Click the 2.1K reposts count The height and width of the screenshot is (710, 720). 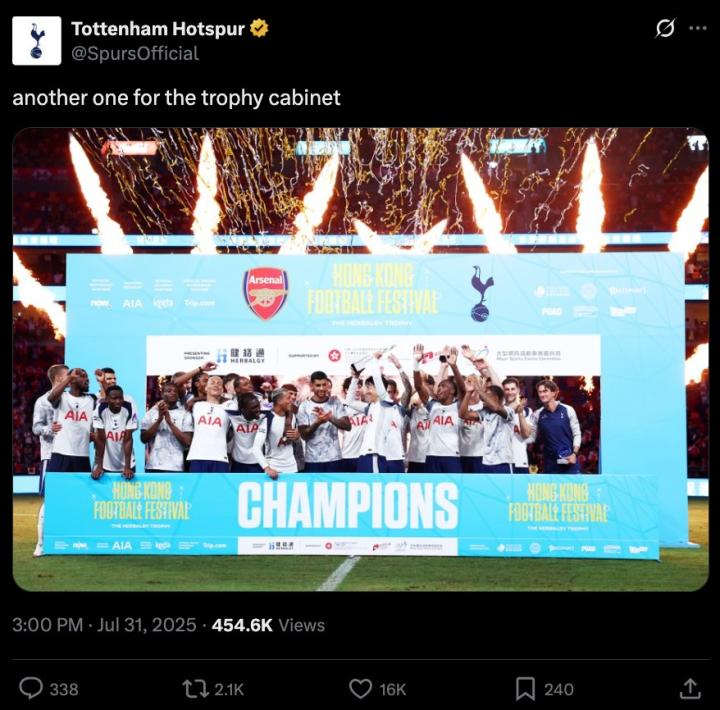coord(228,689)
